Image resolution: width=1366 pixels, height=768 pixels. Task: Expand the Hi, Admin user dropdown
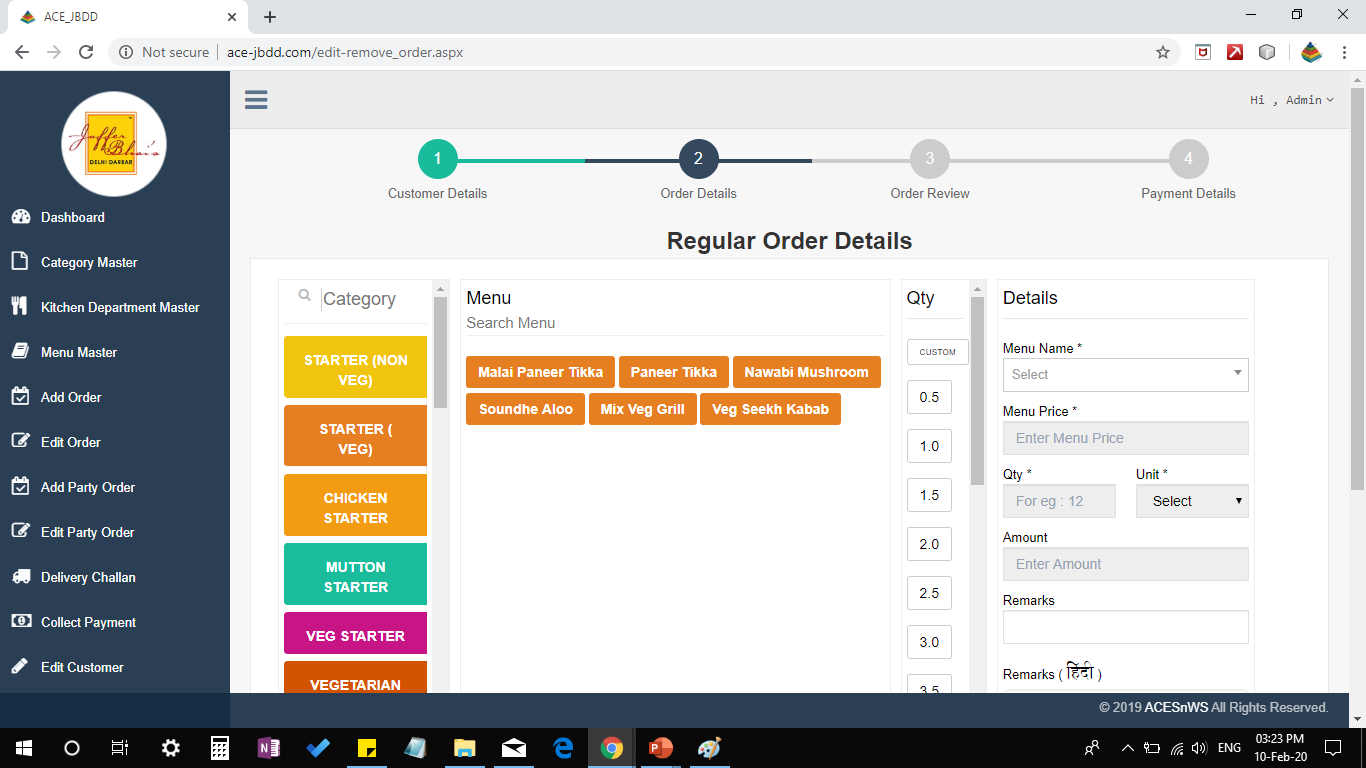pyautogui.click(x=1292, y=100)
